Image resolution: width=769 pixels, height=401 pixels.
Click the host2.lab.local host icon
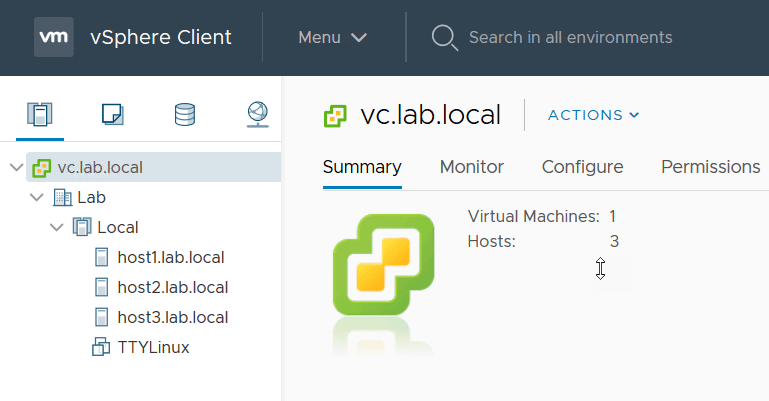[102, 287]
